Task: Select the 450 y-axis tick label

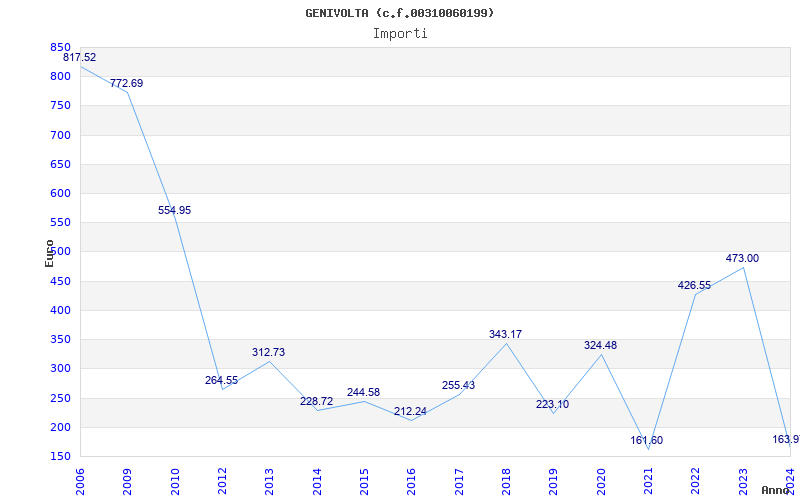Action: pyautogui.click(x=60, y=281)
